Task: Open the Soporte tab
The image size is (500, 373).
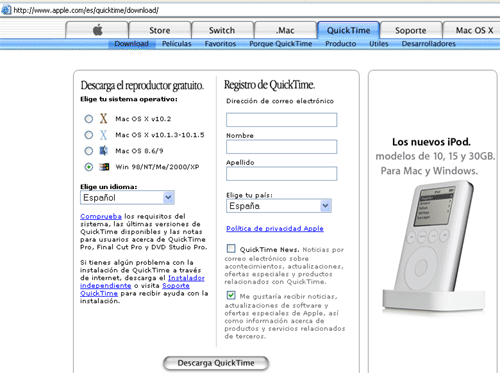Action: 411,30
